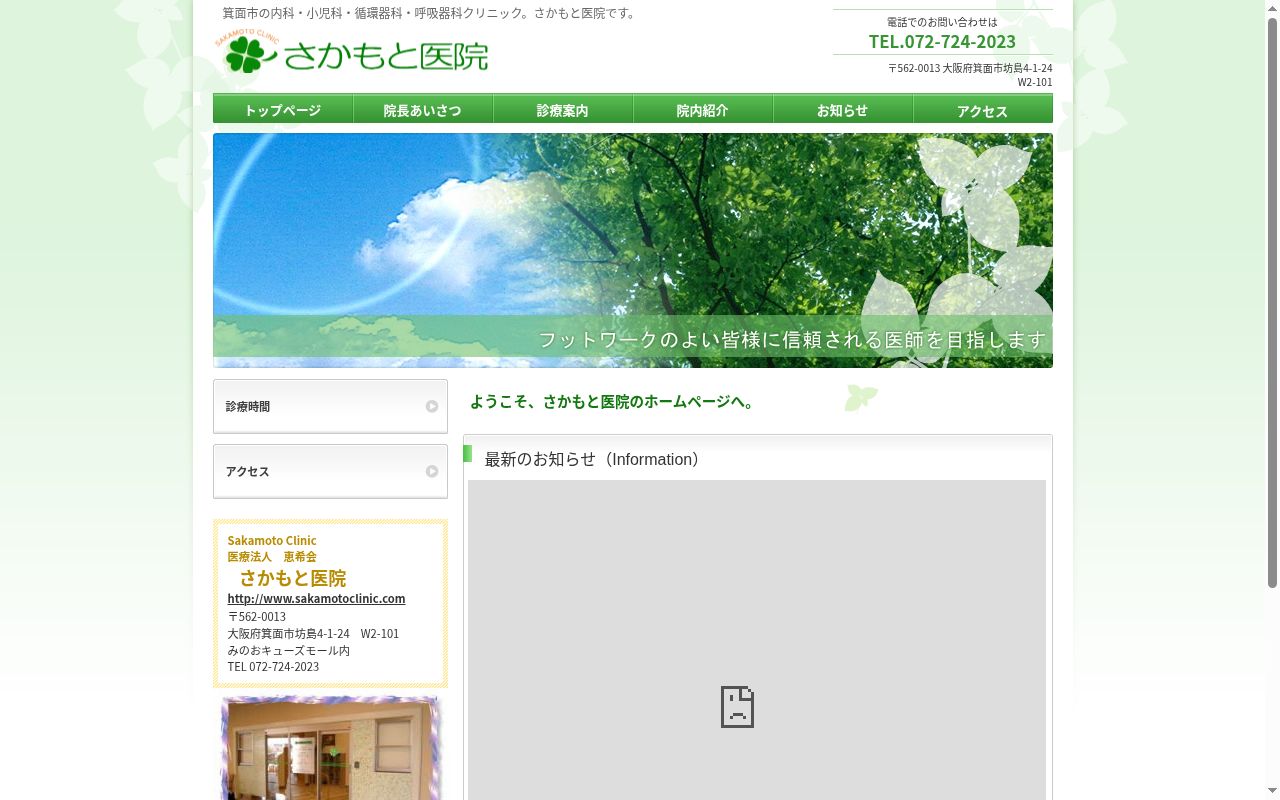Click the さかもと医院 header logo text
The width and height of the screenshot is (1280, 800).
pos(386,56)
